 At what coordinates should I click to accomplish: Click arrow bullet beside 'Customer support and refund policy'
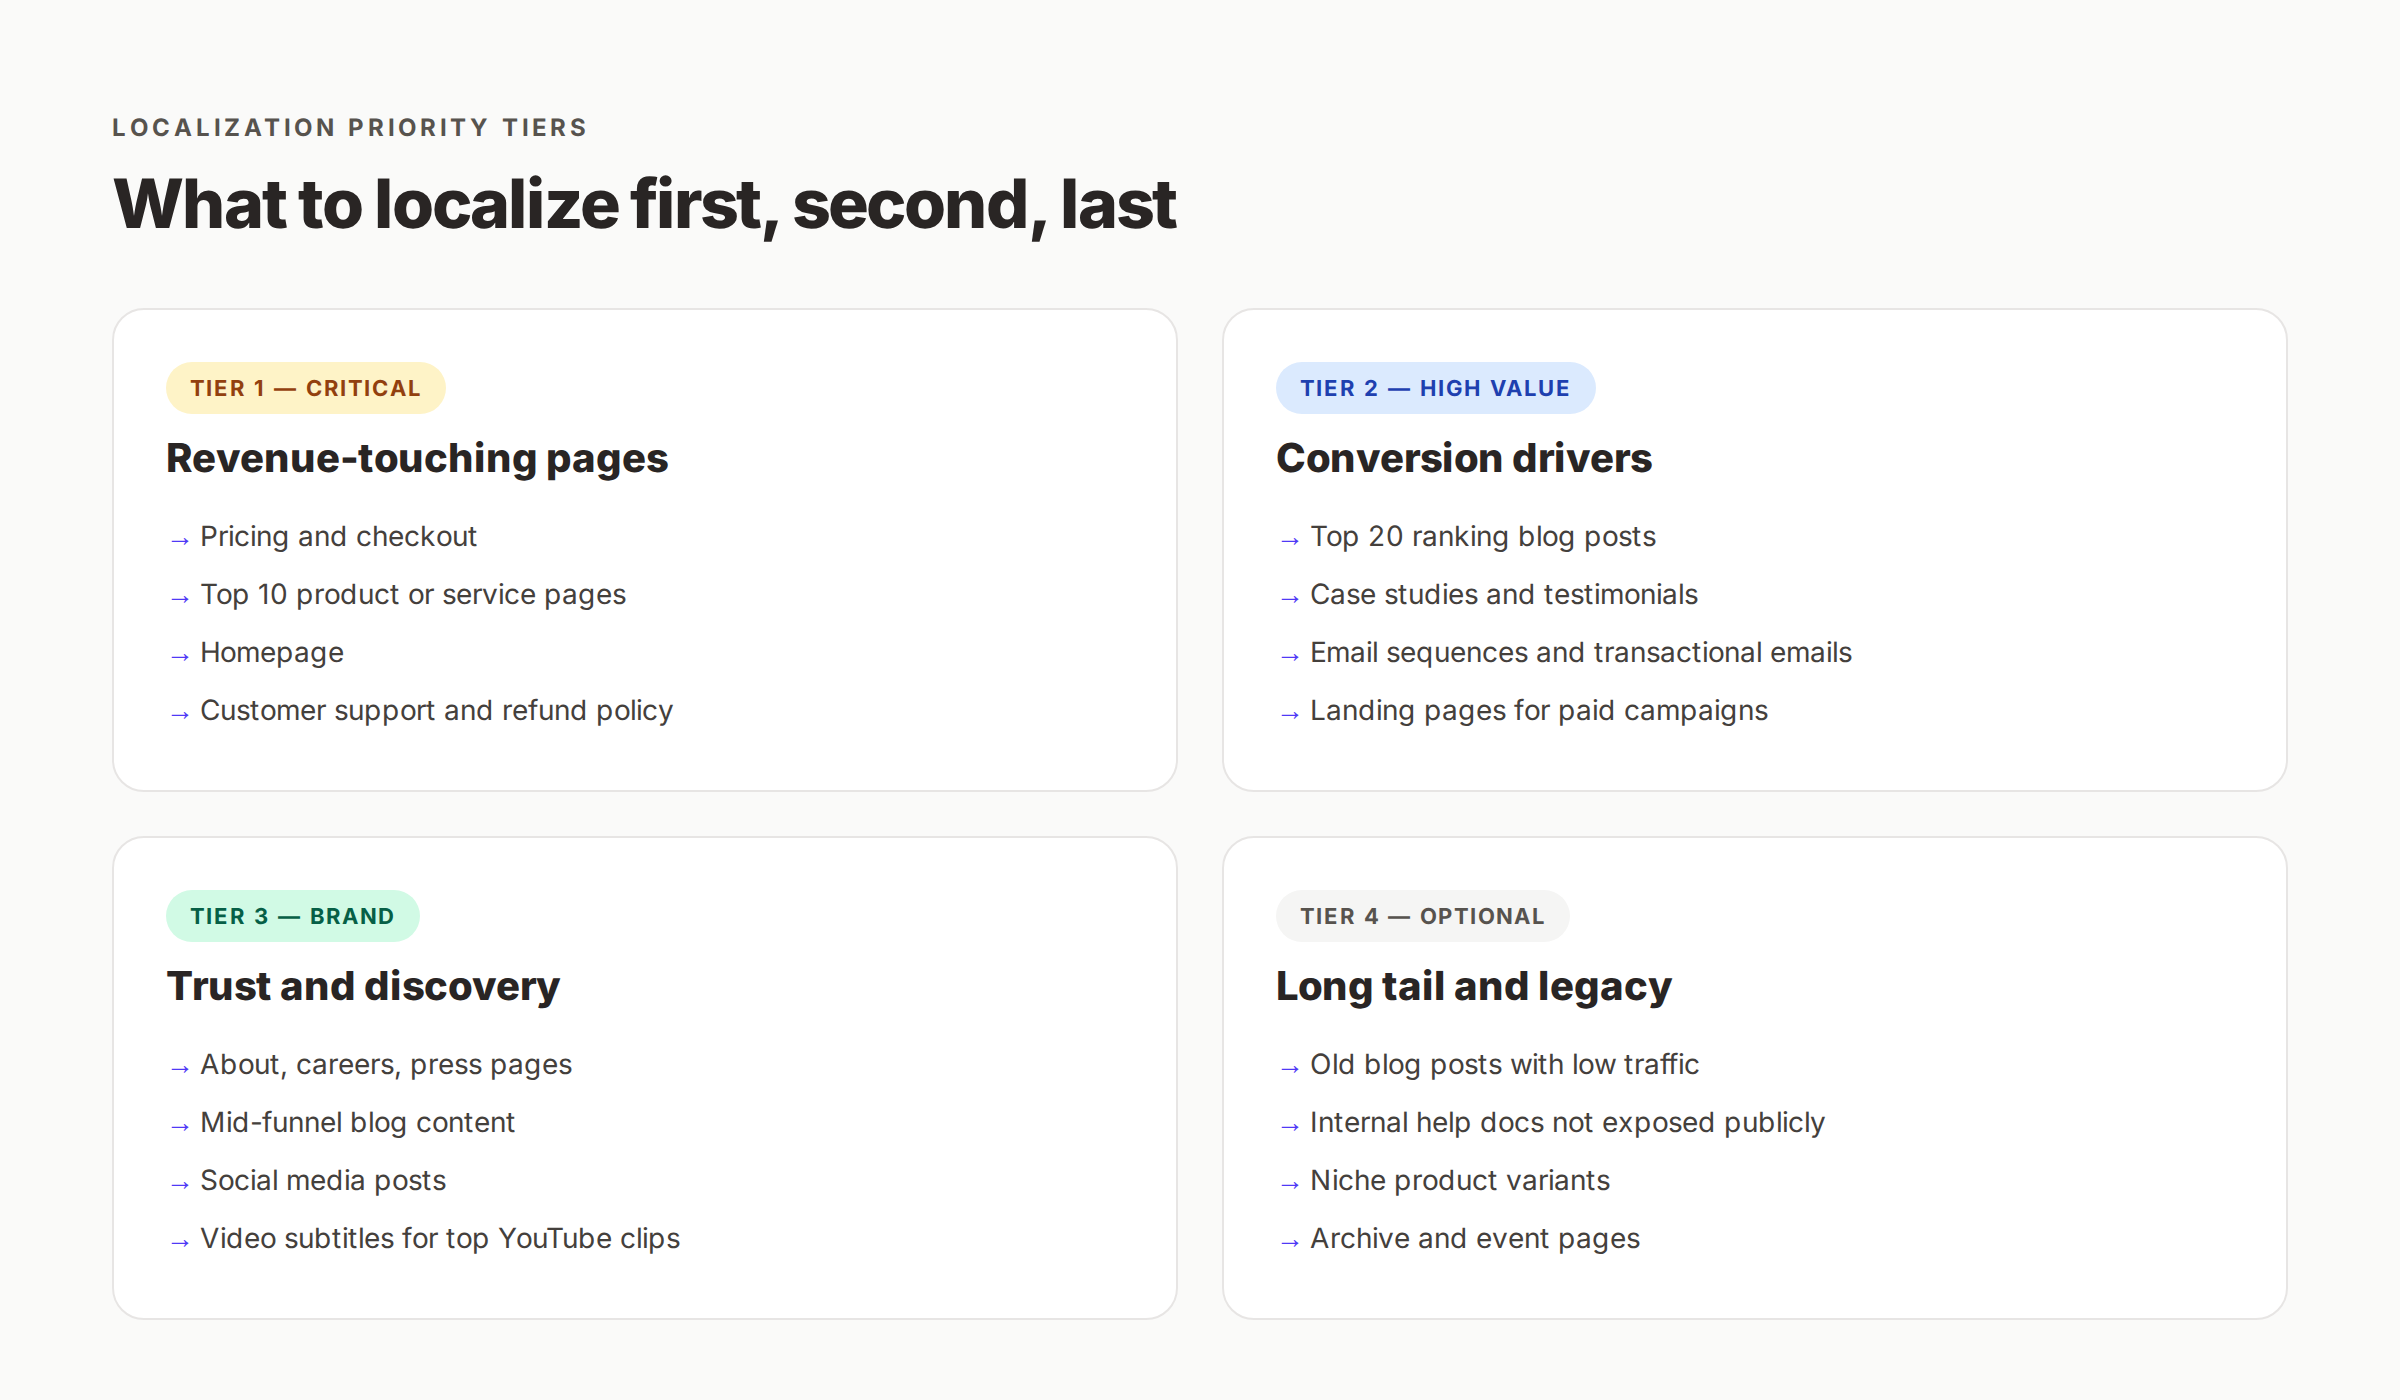[180, 715]
